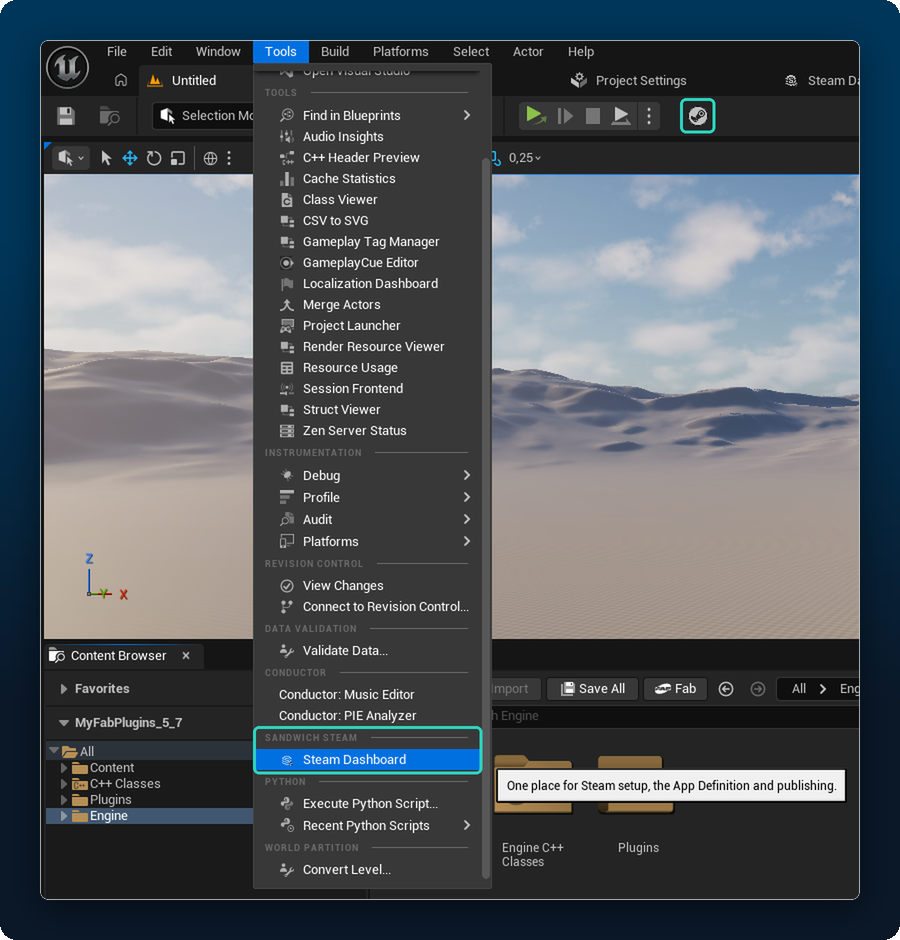Click the Steam Dashboard toolbar icon
The height and width of the screenshot is (940, 900).
pyautogui.click(x=697, y=116)
